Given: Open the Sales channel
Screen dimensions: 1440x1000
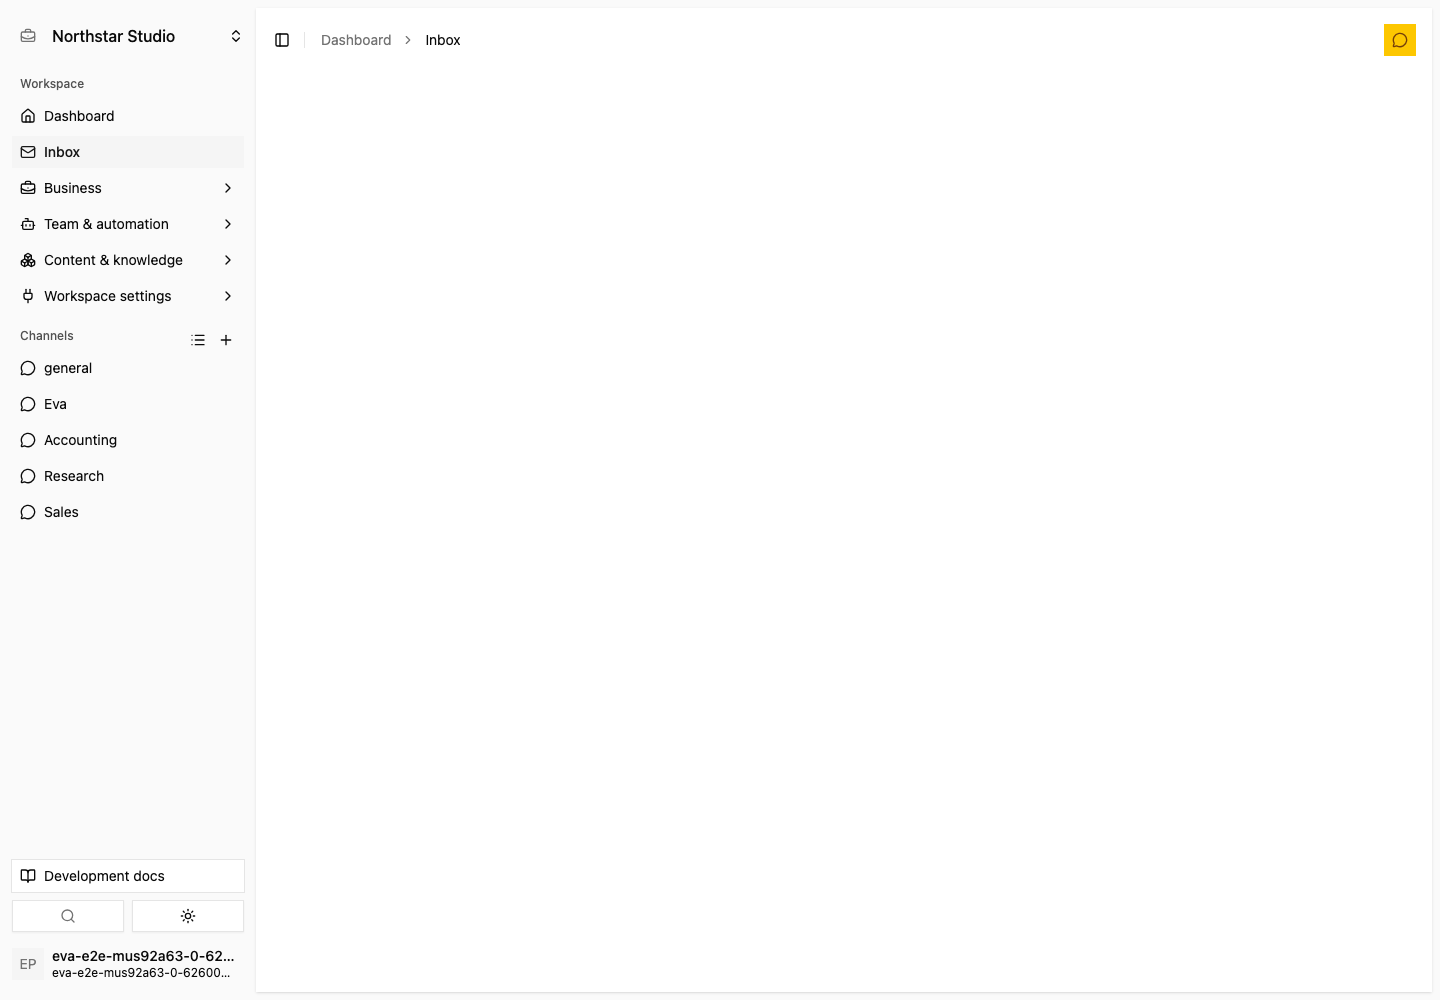Looking at the screenshot, I should [x=128, y=512].
